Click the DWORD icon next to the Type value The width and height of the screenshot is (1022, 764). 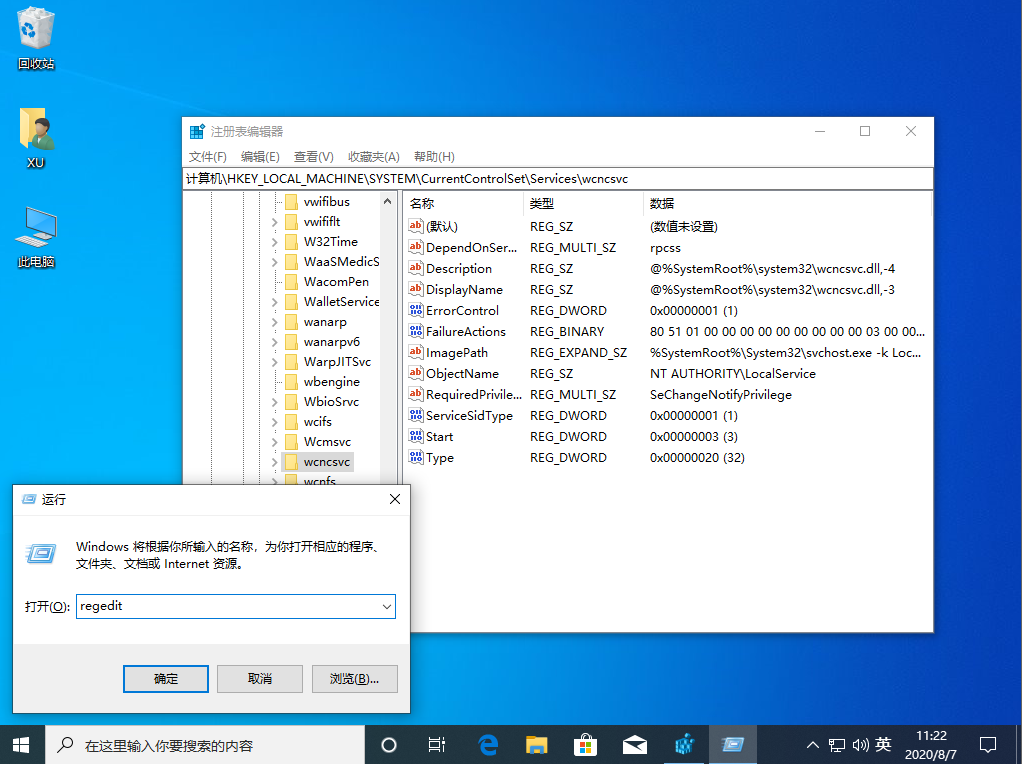pos(416,457)
